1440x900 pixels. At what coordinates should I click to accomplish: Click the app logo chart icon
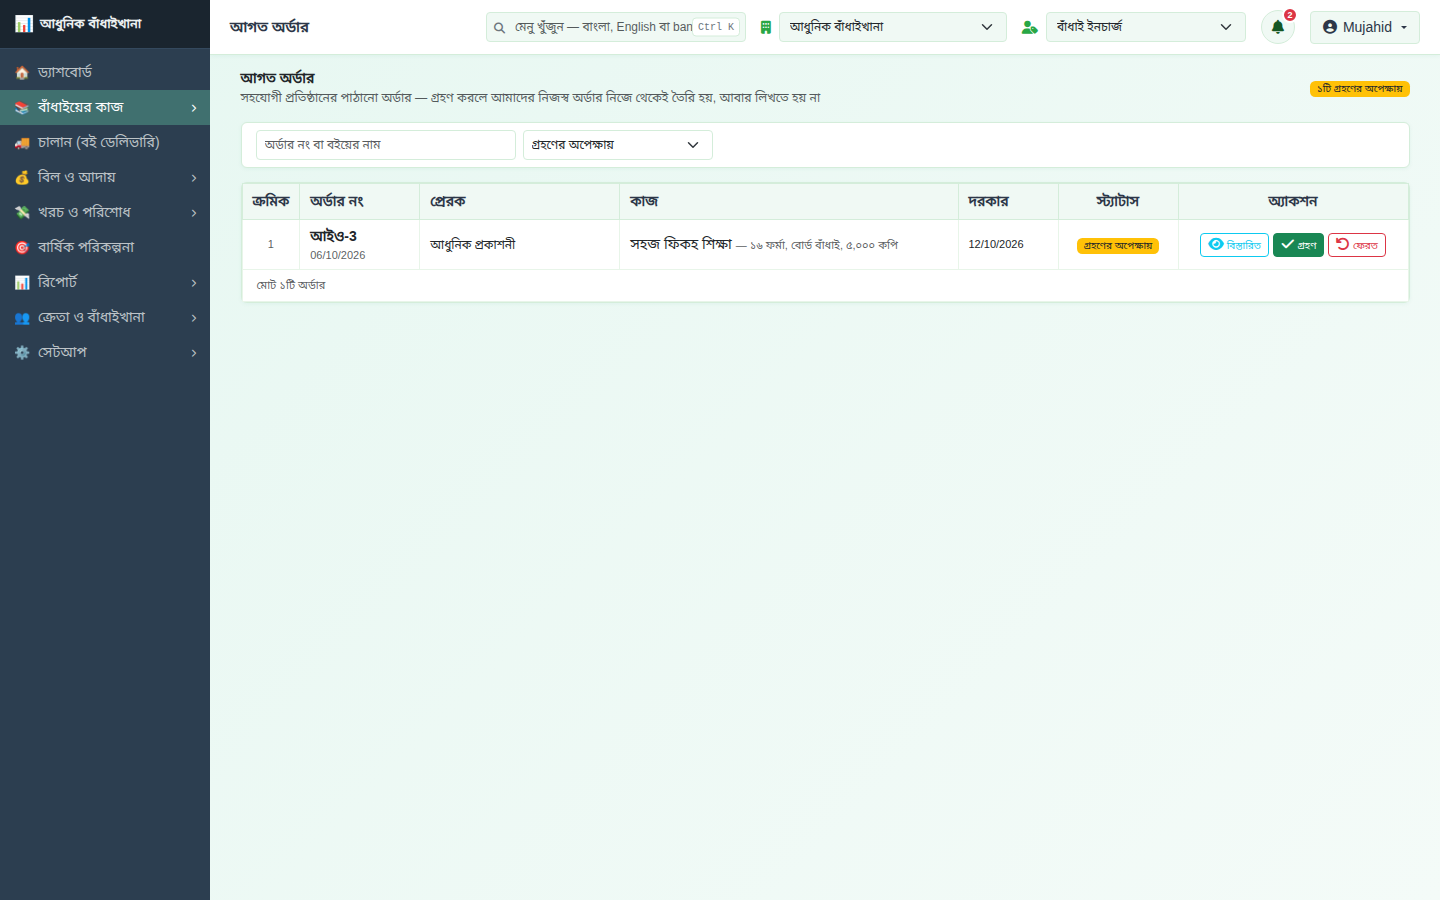point(24,24)
